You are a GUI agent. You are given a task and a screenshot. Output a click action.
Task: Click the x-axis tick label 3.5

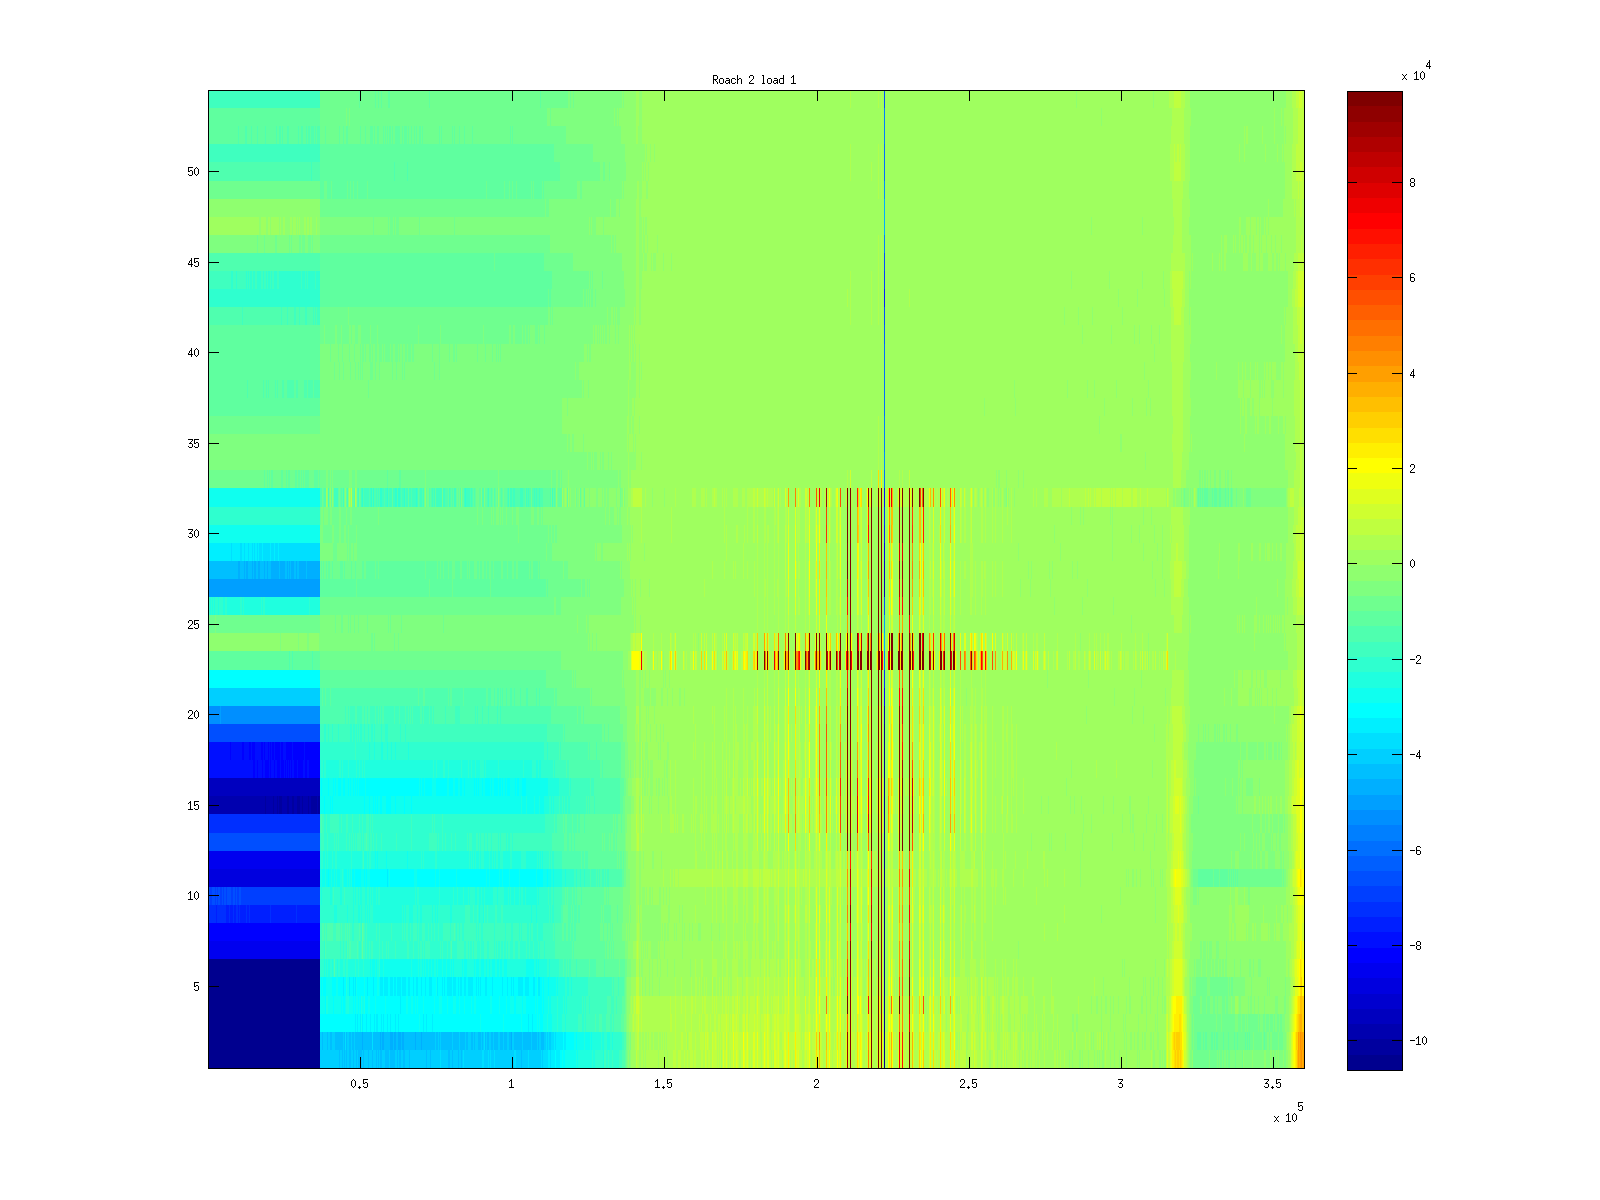(x=1272, y=1084)
